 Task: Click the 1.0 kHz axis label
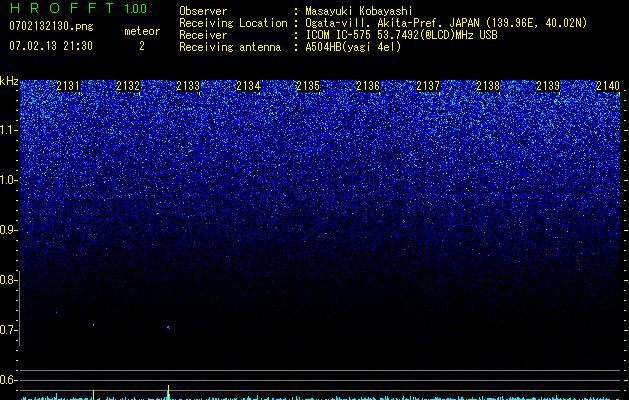[x=8, y=180]
